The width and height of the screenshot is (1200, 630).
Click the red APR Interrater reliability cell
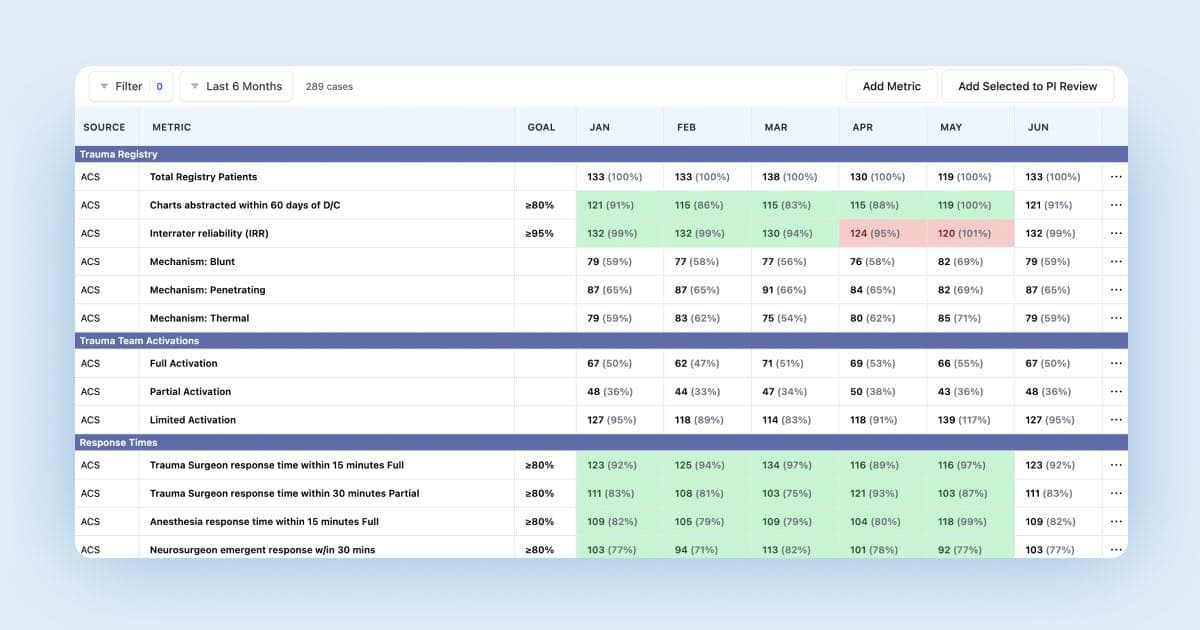point(883,233)
